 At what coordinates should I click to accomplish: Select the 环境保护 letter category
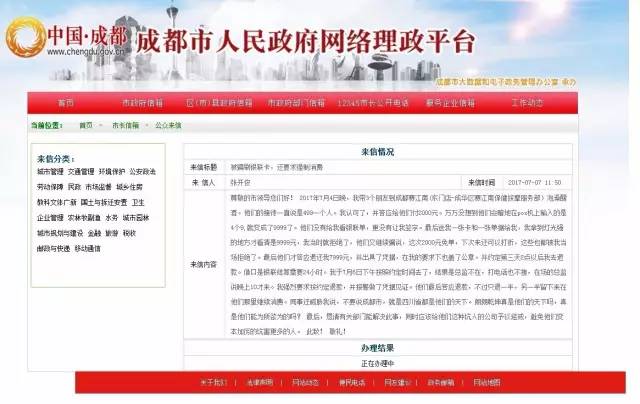pyautogui.click(x=112, y=172)
